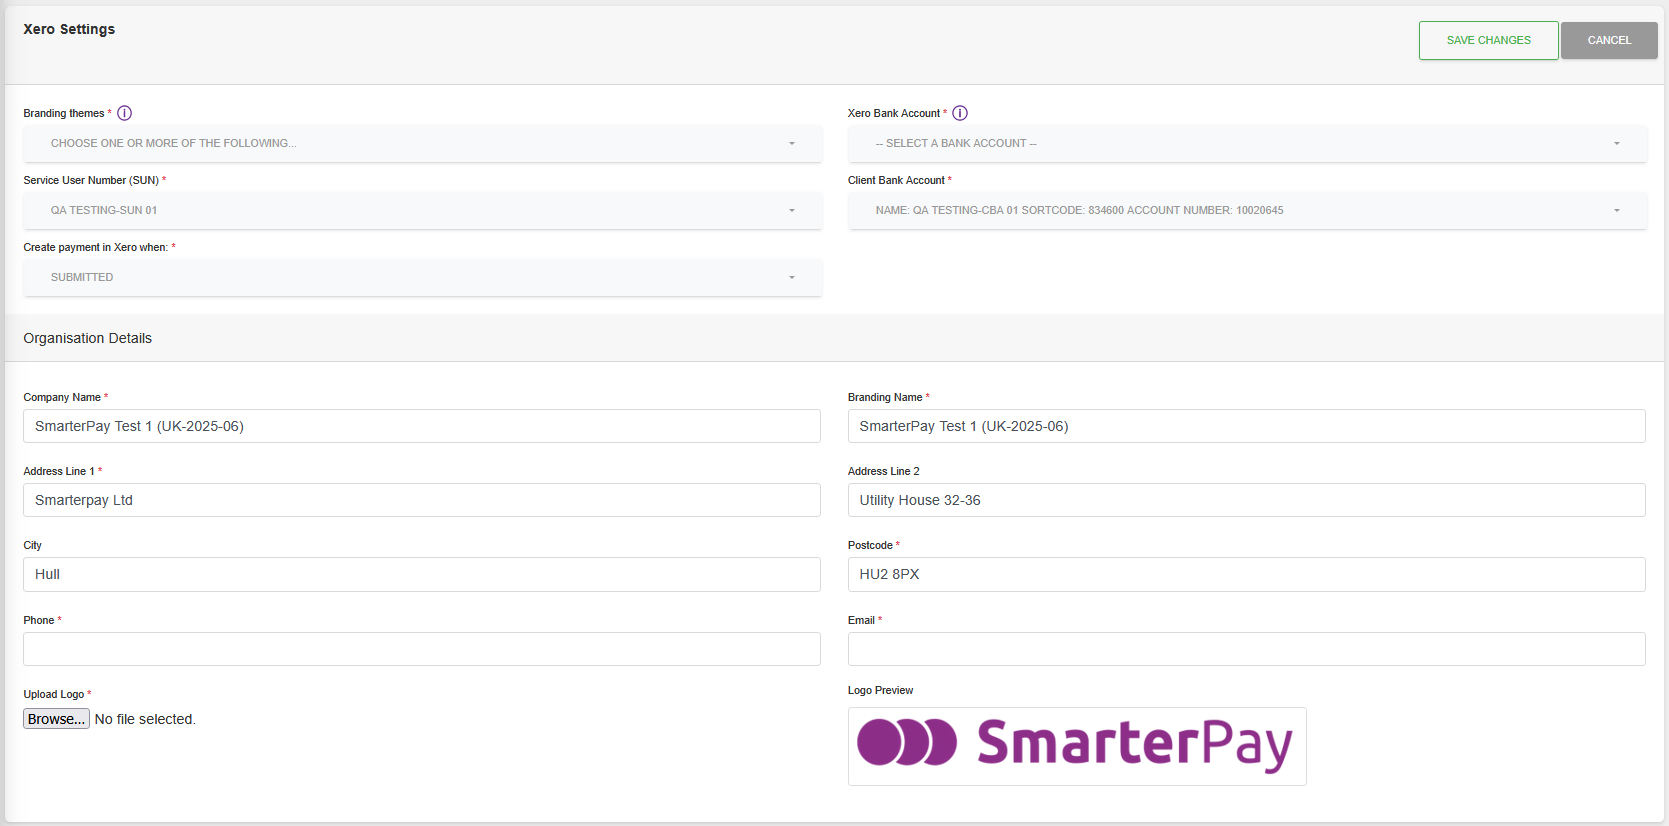Select the City input field

(x=421, y=574)
